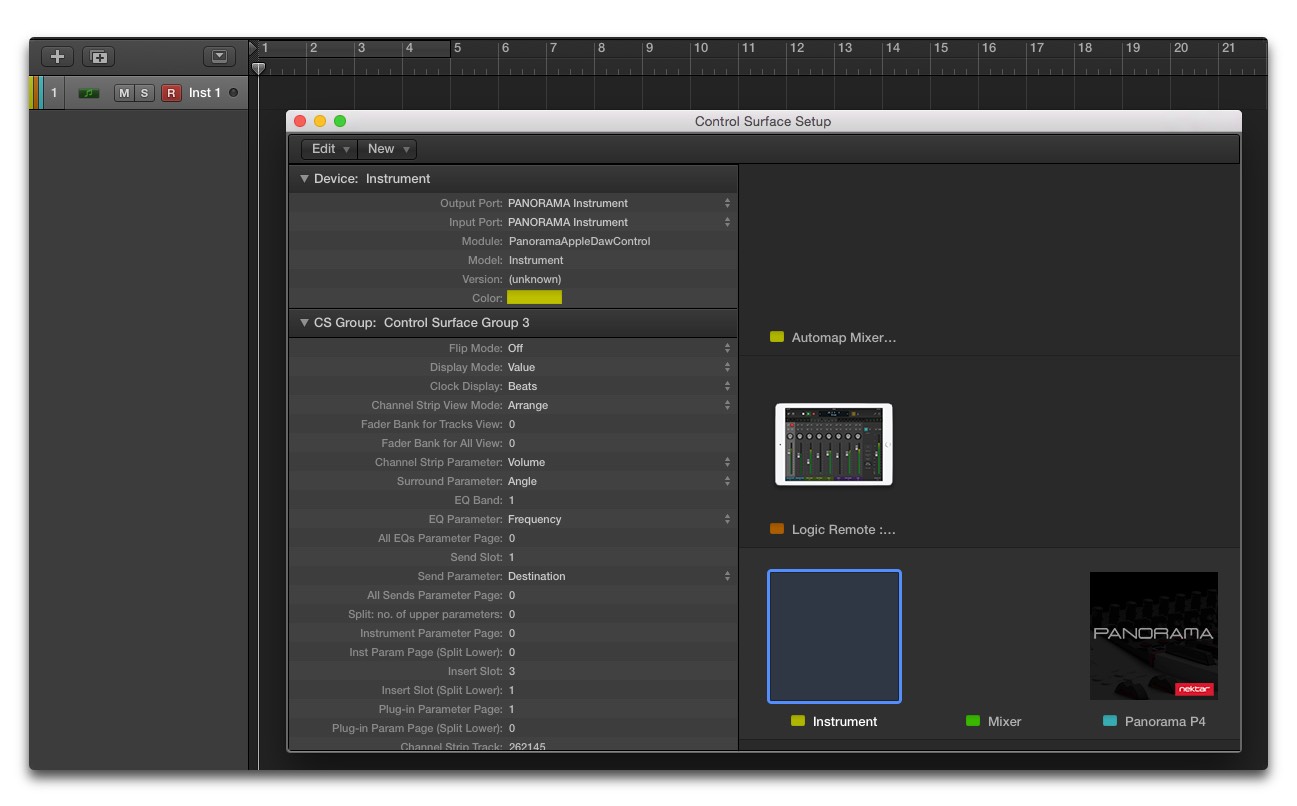Viewport: 1297px width, 806px height.
Task: Click the duplicate track icon
Action: (x=99, y=56)
